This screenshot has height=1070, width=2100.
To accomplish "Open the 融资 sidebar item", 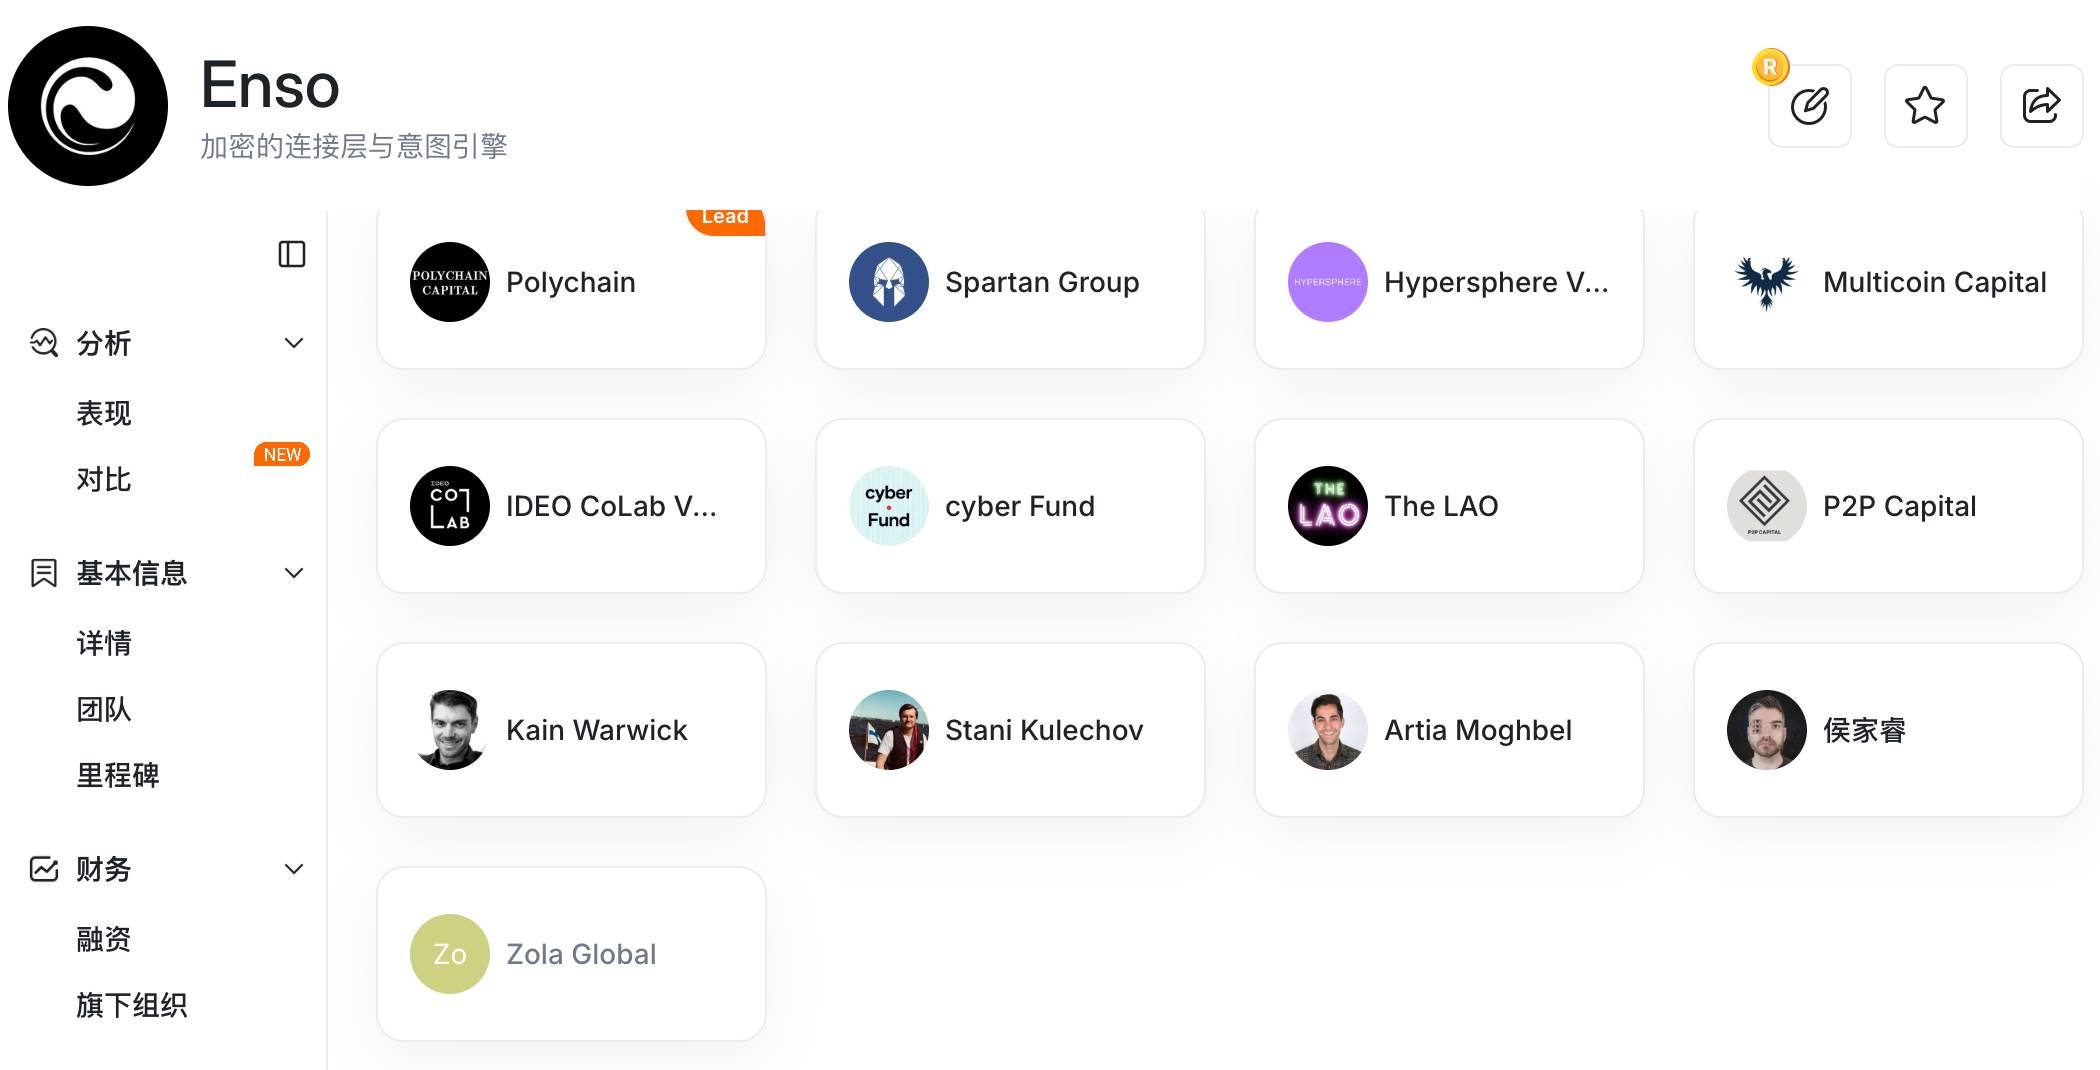I will tap(104, 939).
